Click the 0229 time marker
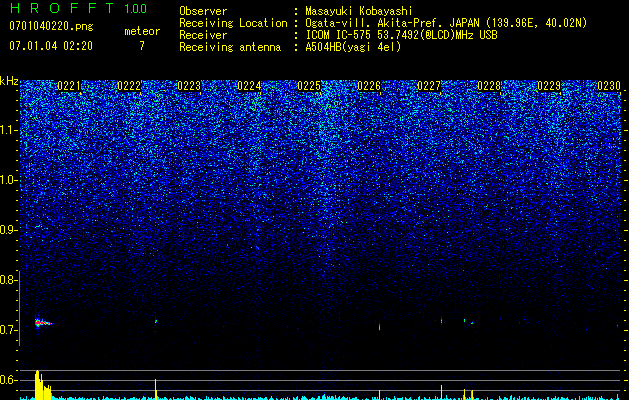This screenshot has width=629, height=400. tap(549, 86)
